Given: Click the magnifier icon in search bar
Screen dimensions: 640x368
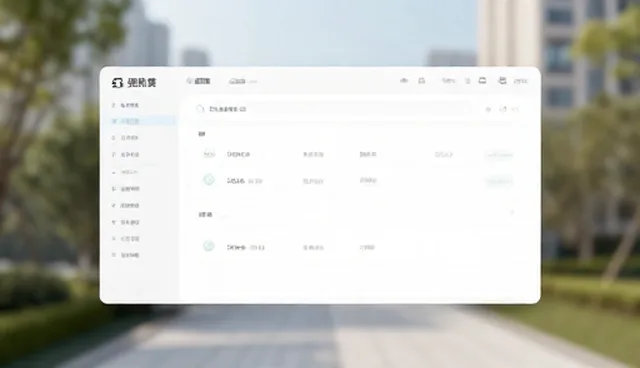Looking at the screenshot, I should click(x=200, y=109).
